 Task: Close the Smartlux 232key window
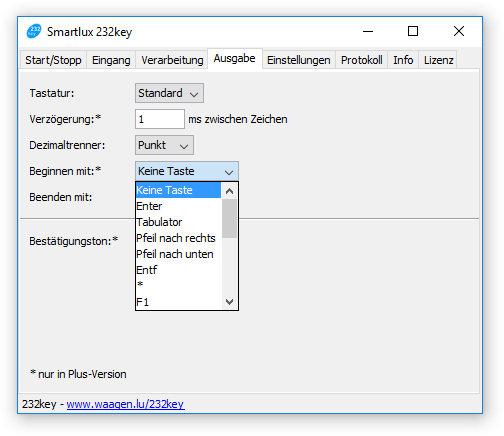459,31
